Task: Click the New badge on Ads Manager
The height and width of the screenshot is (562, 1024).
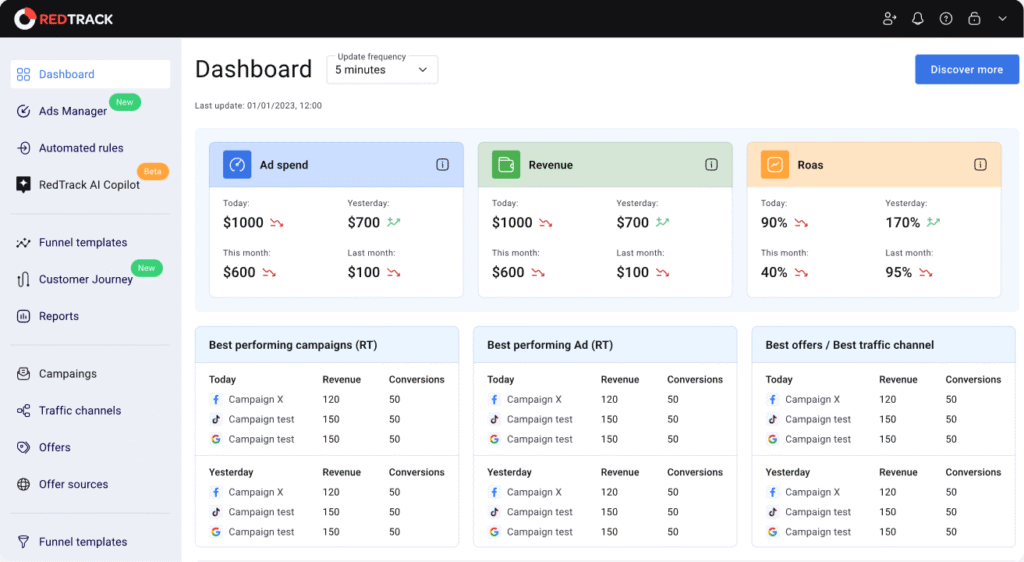Action: (125, 102)
